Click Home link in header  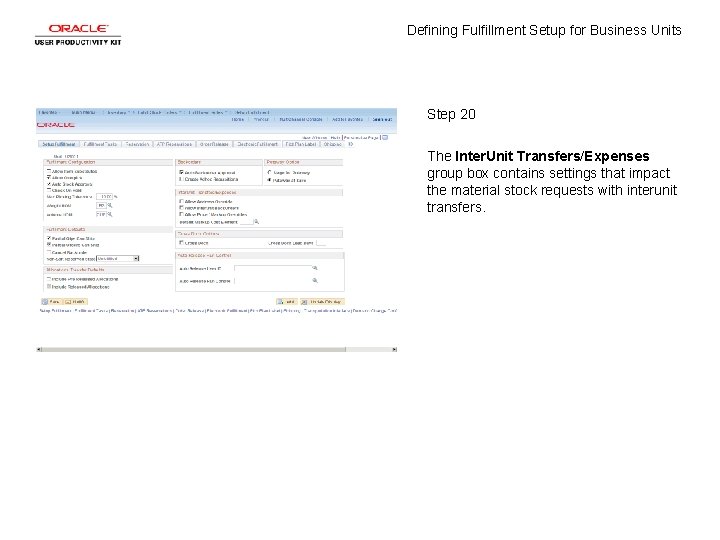point(237,119)
